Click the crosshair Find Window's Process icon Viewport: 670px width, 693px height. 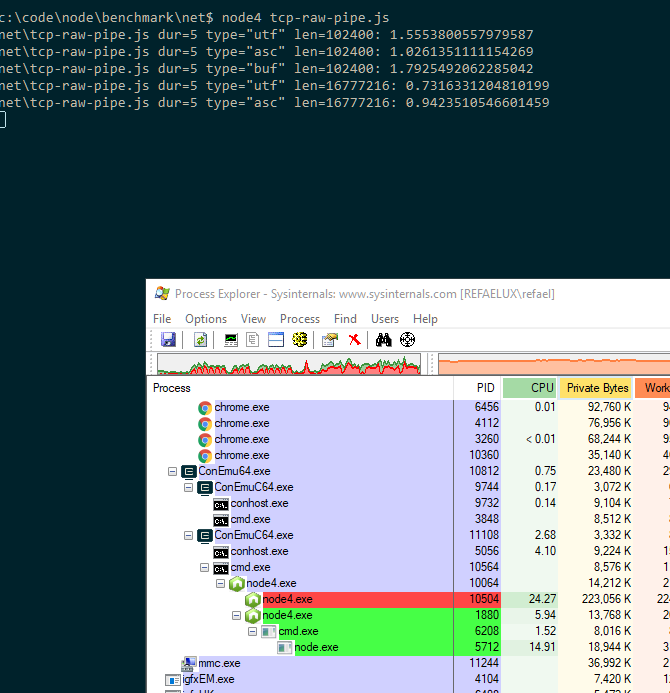pyautogui.click(x=407, y=340)
